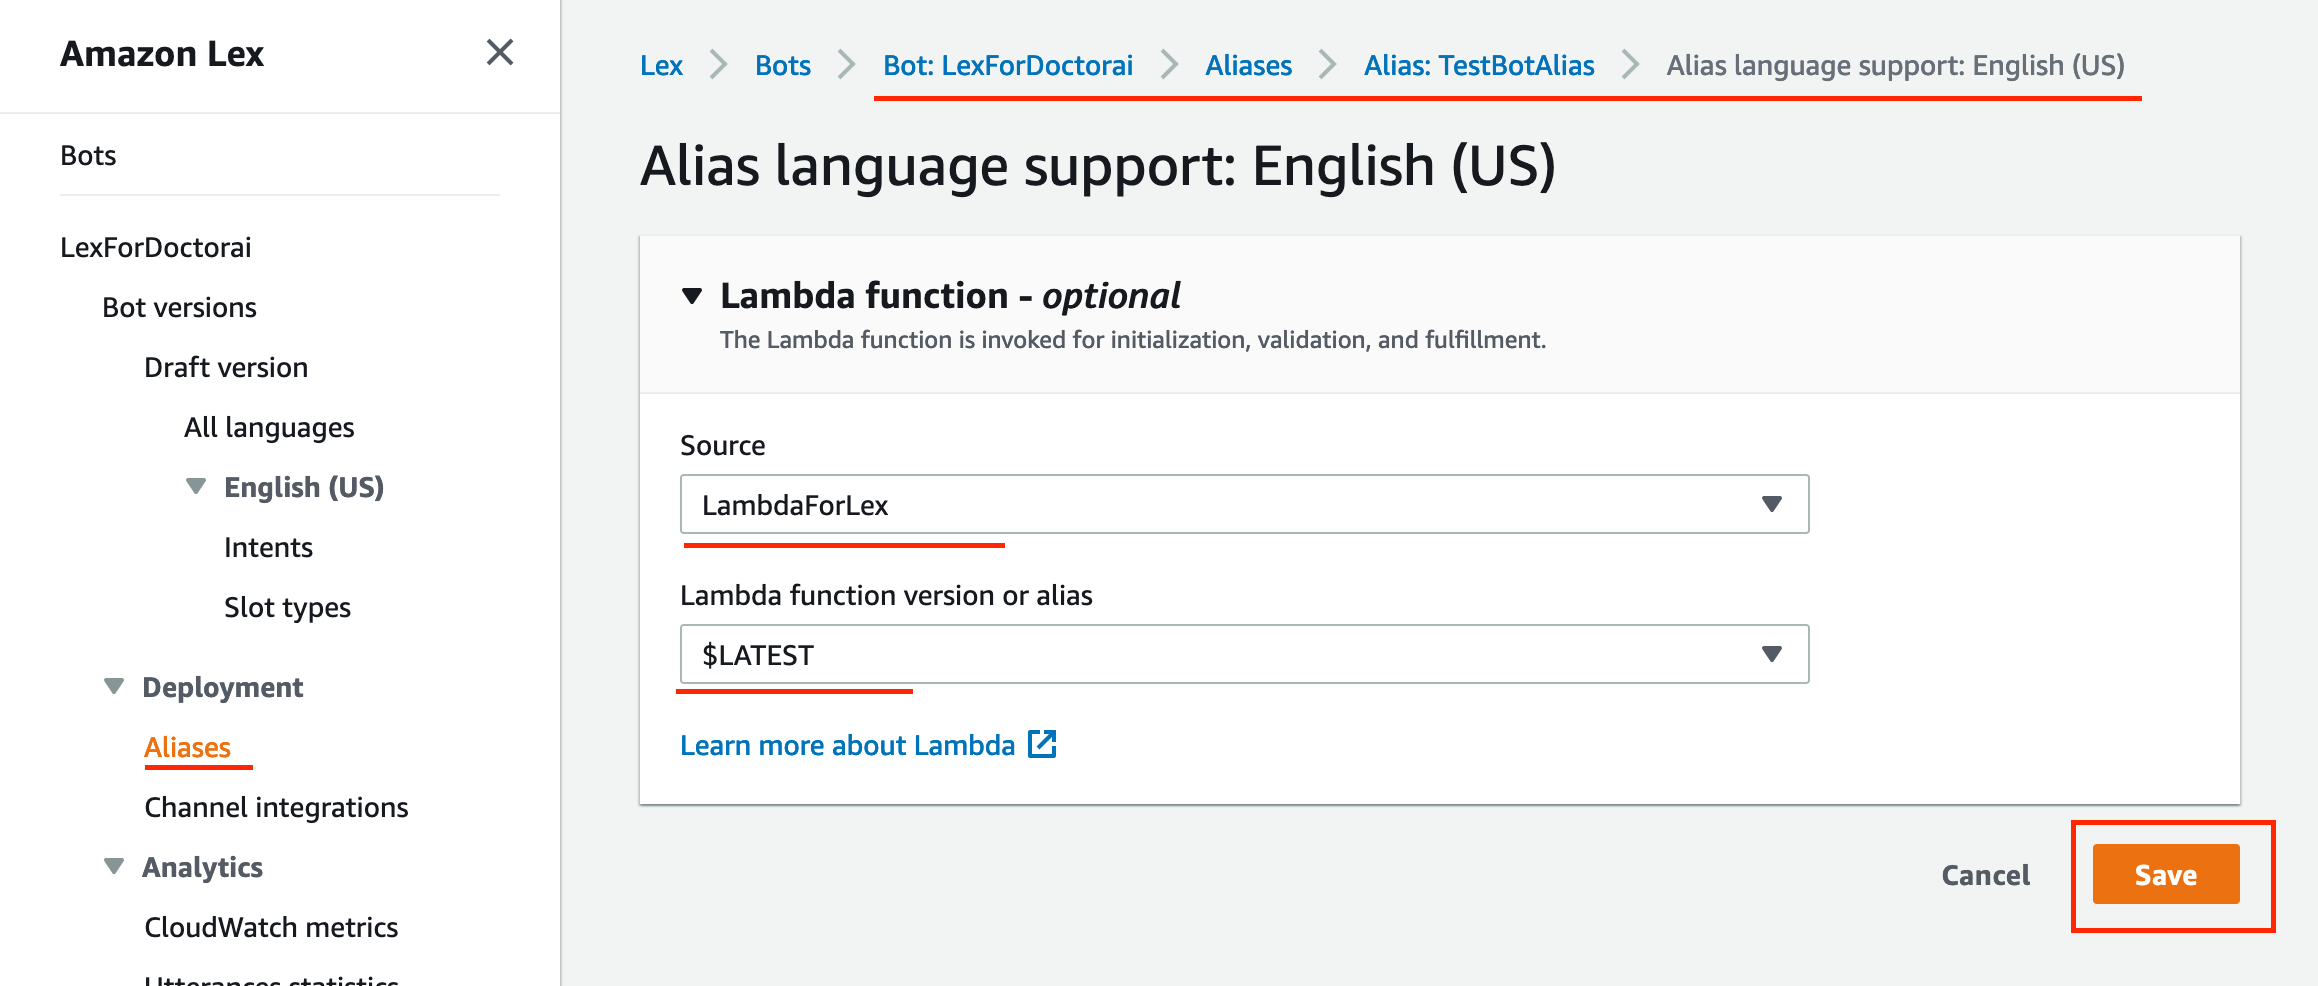Open the external link icon beside Learn more about Lambda
Screen dimensions: 2318x986
point(1042,744)
